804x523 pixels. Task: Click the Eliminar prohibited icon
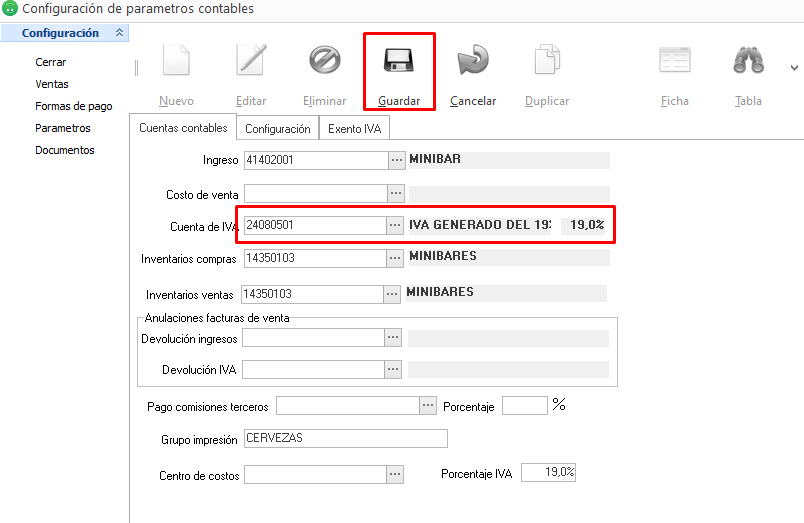point(324,62)
